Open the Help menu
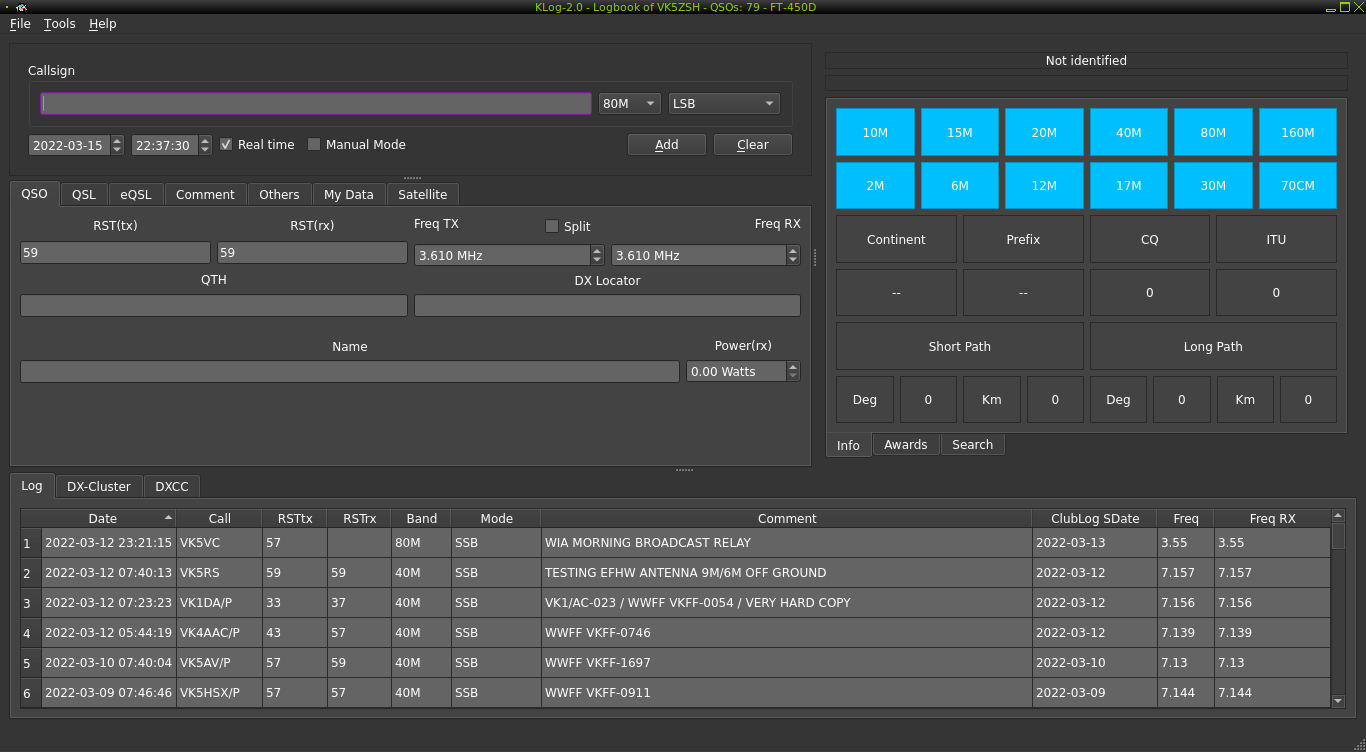Viewport: 1366px width, 752px height. tap(102, 24)
